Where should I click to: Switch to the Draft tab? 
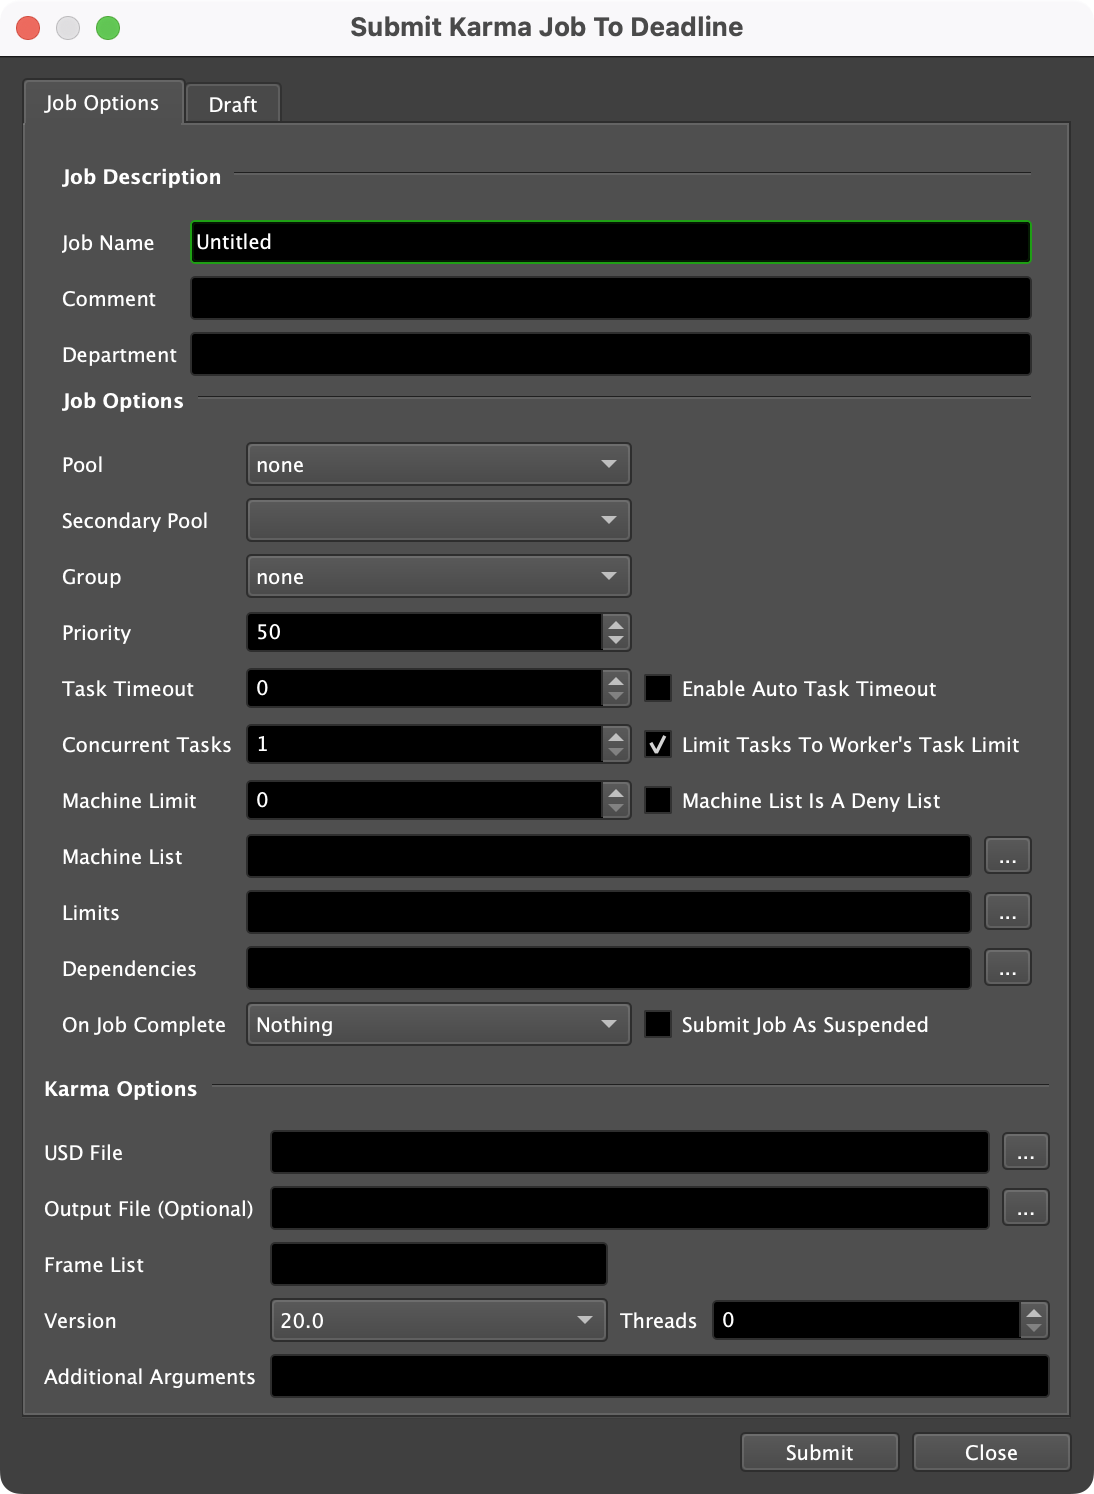click(232, 103)
